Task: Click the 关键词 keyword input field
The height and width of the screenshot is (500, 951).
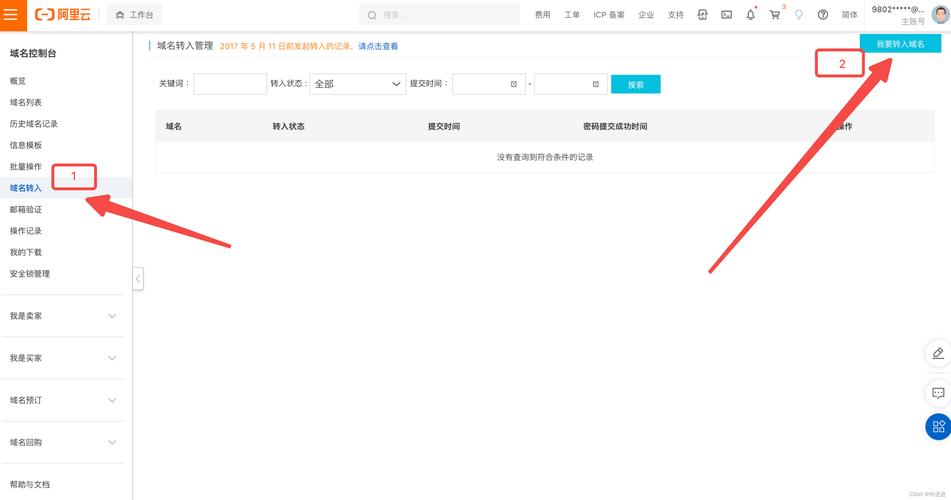Action: pos(229,84)
